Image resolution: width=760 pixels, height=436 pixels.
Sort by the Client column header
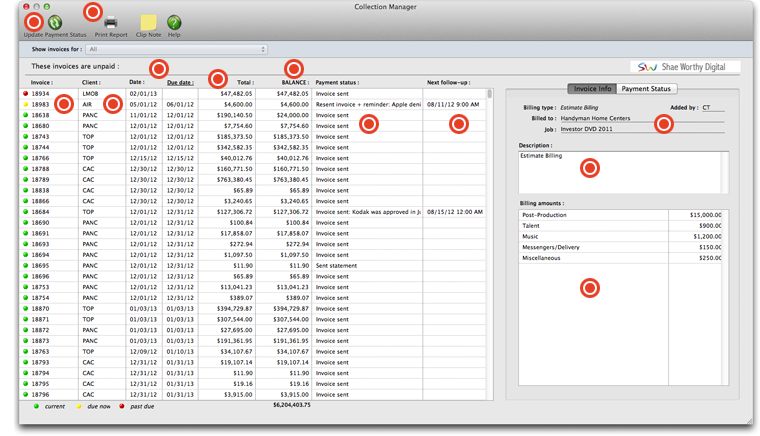coord(92,83)
